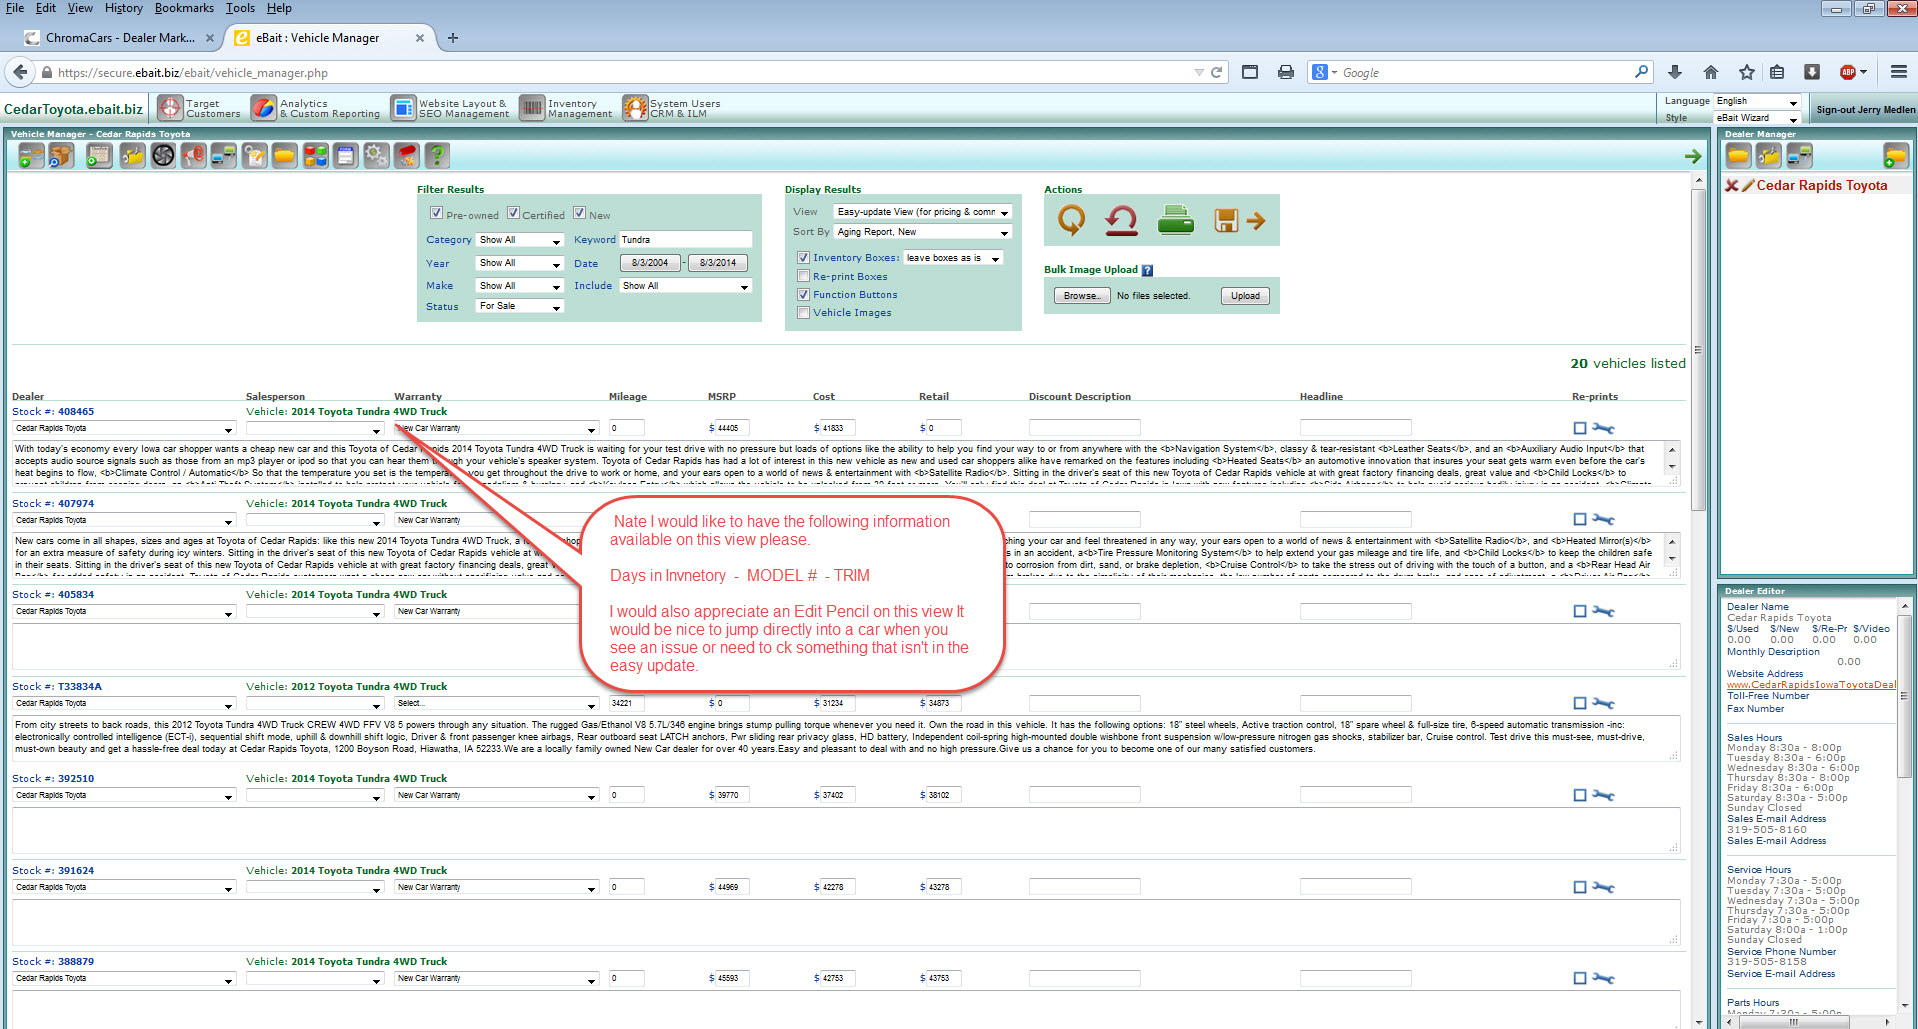
Task: Click the Upload button
Action: (1245, 296)
